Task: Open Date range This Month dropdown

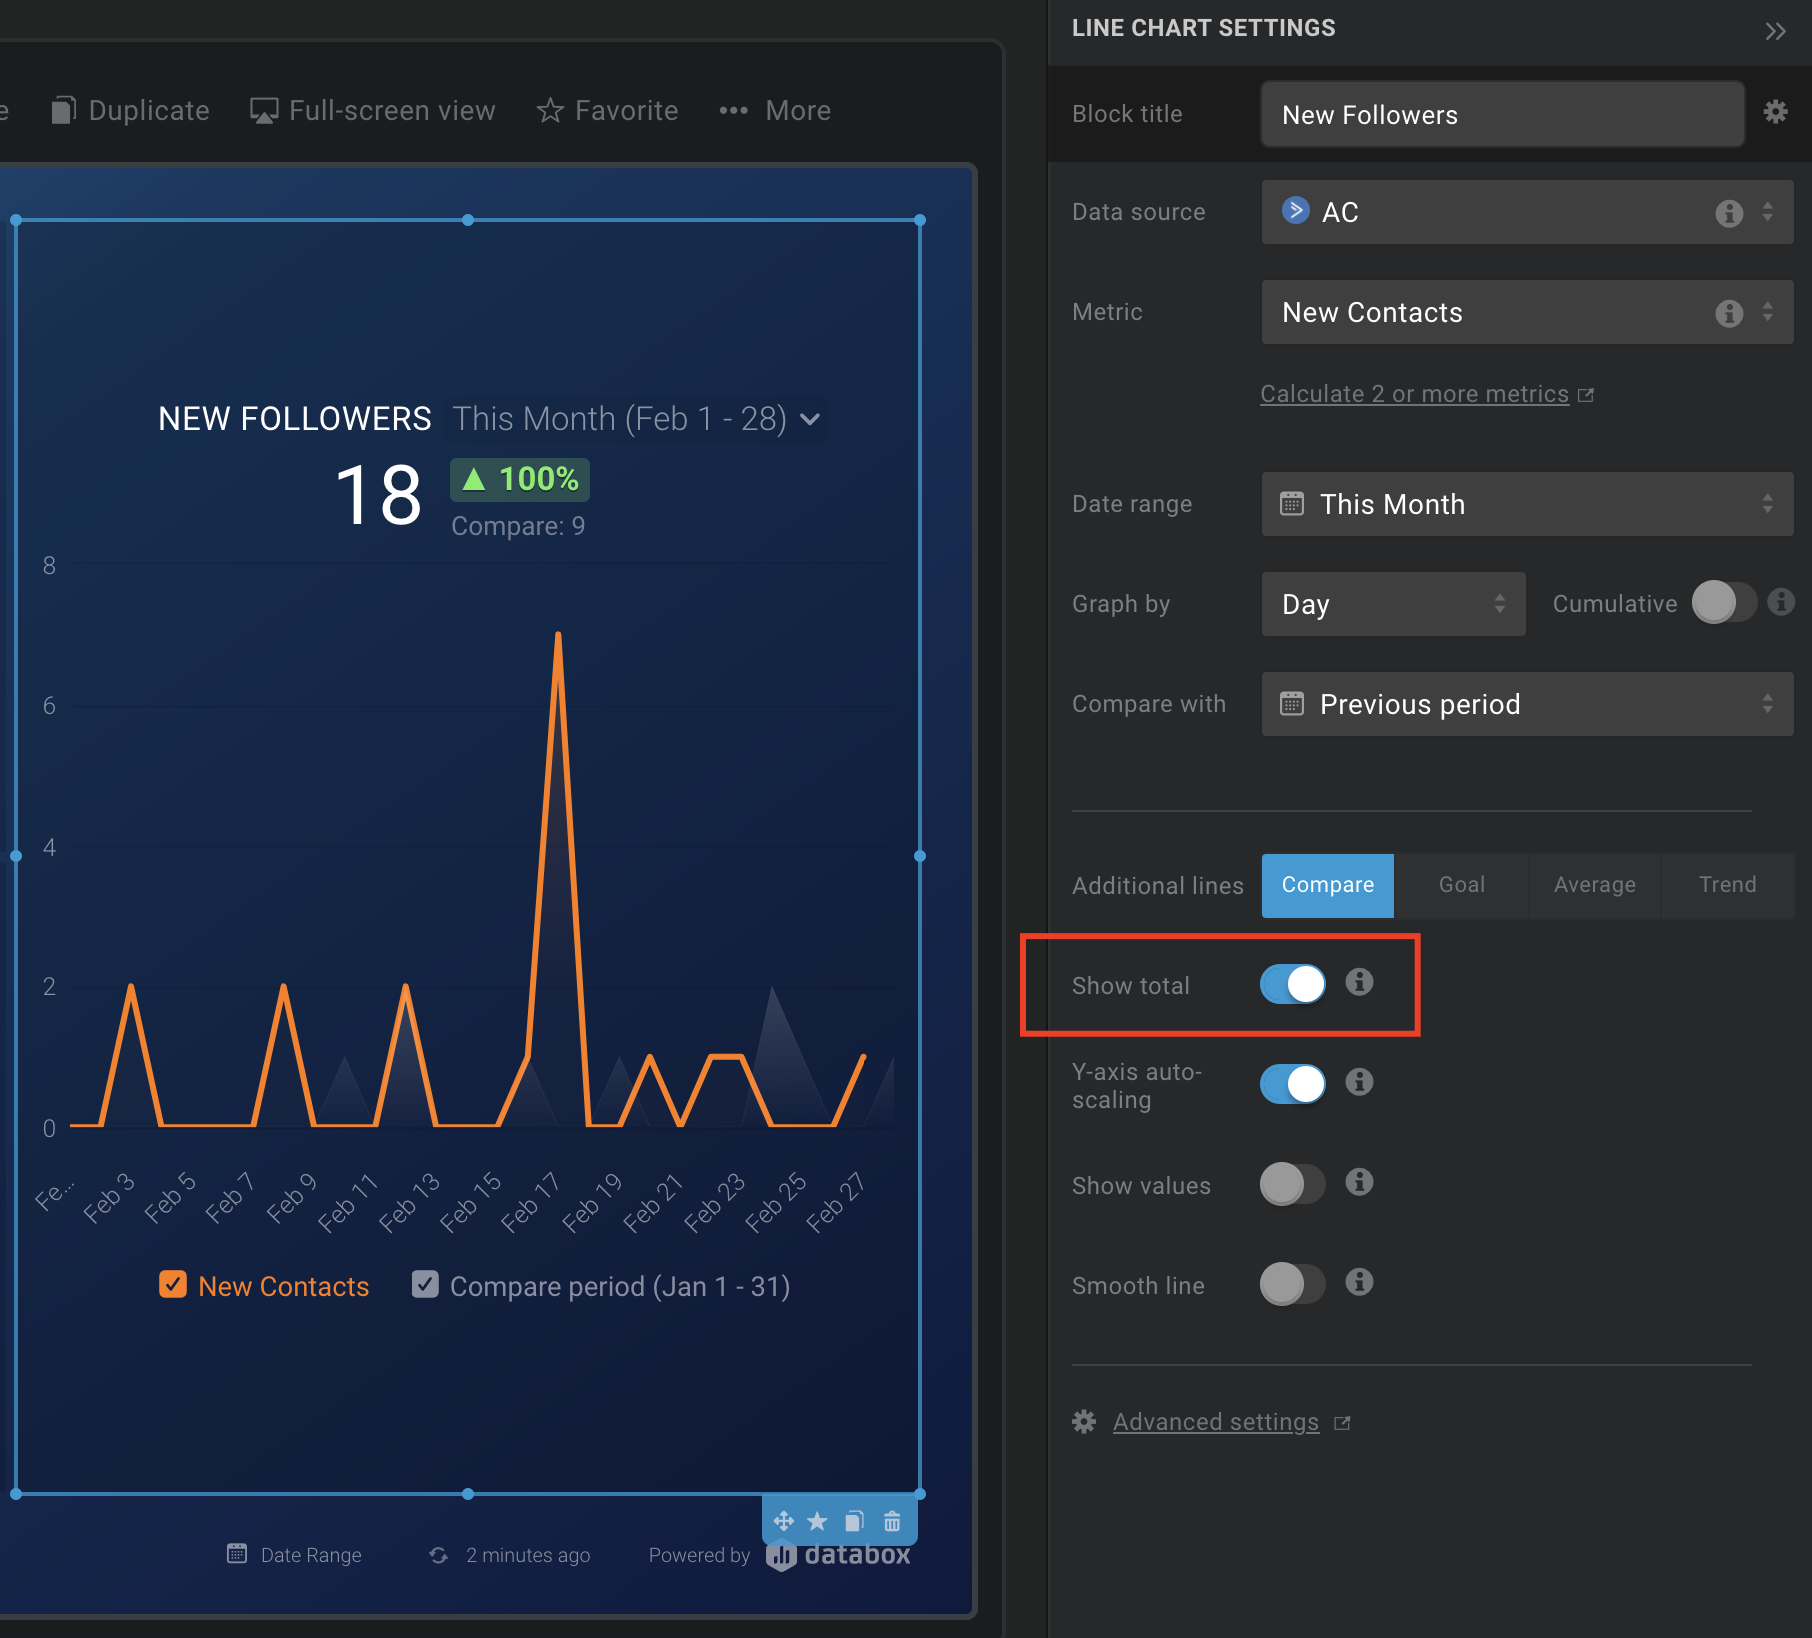Action: tap(1527, 504)
